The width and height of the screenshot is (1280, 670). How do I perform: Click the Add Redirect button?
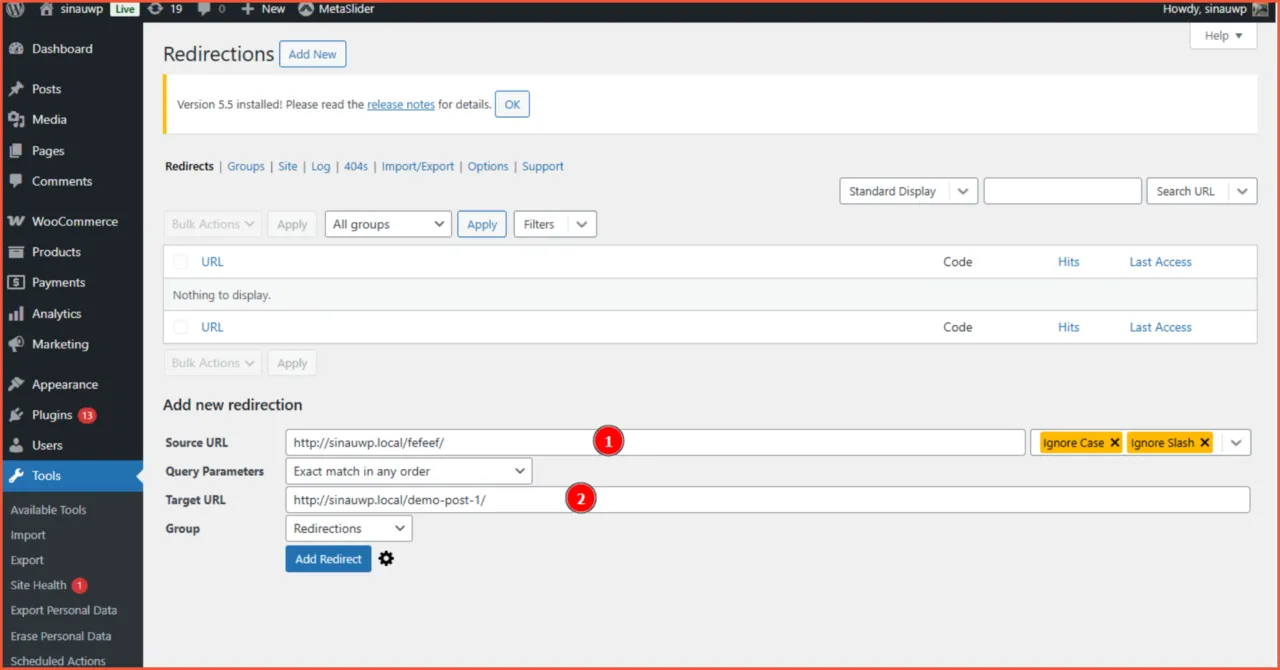pos(328,558)
